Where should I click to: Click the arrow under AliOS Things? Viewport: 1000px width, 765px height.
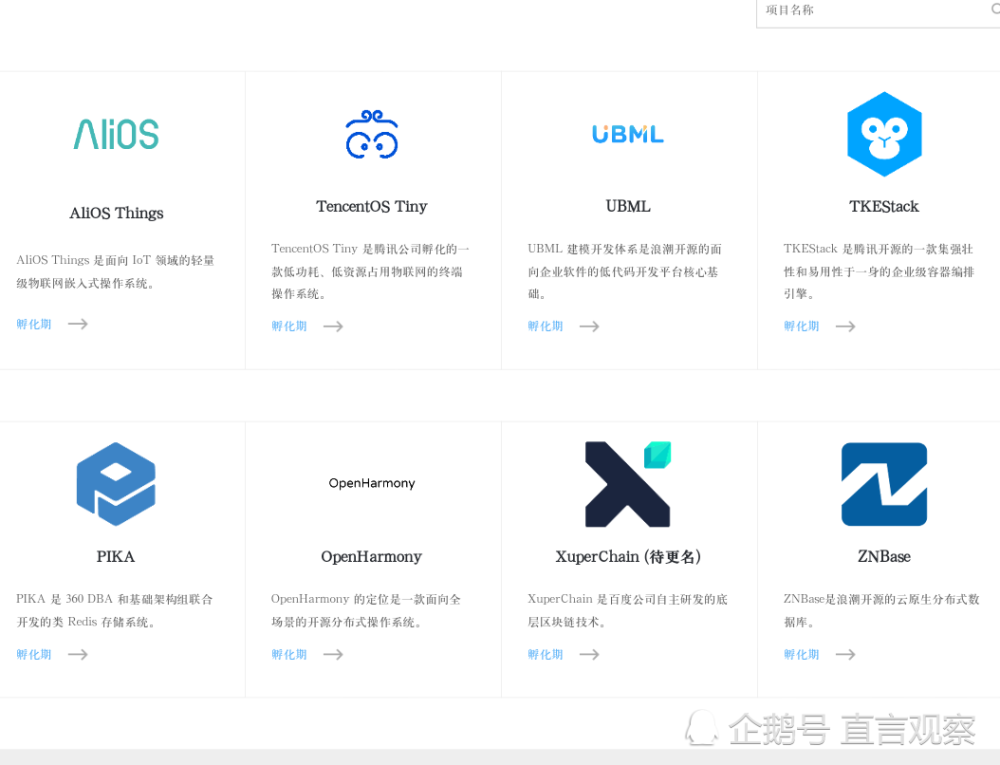[78, 324]
